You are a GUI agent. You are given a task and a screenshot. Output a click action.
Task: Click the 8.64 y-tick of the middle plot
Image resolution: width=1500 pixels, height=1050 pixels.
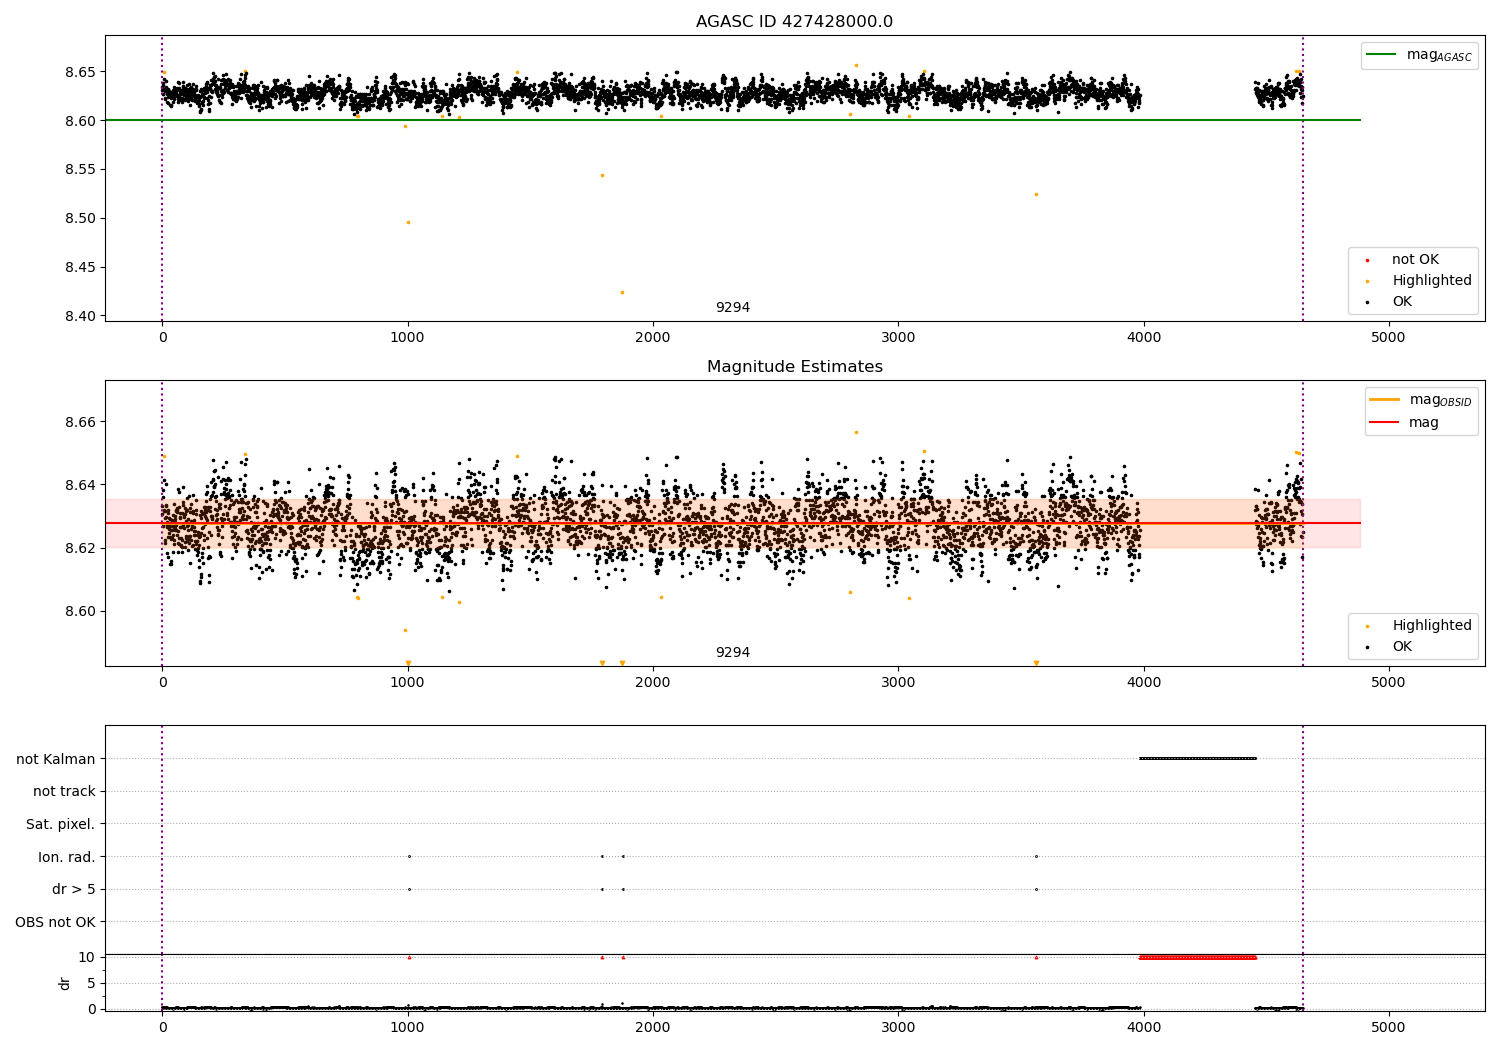[79, 485]
